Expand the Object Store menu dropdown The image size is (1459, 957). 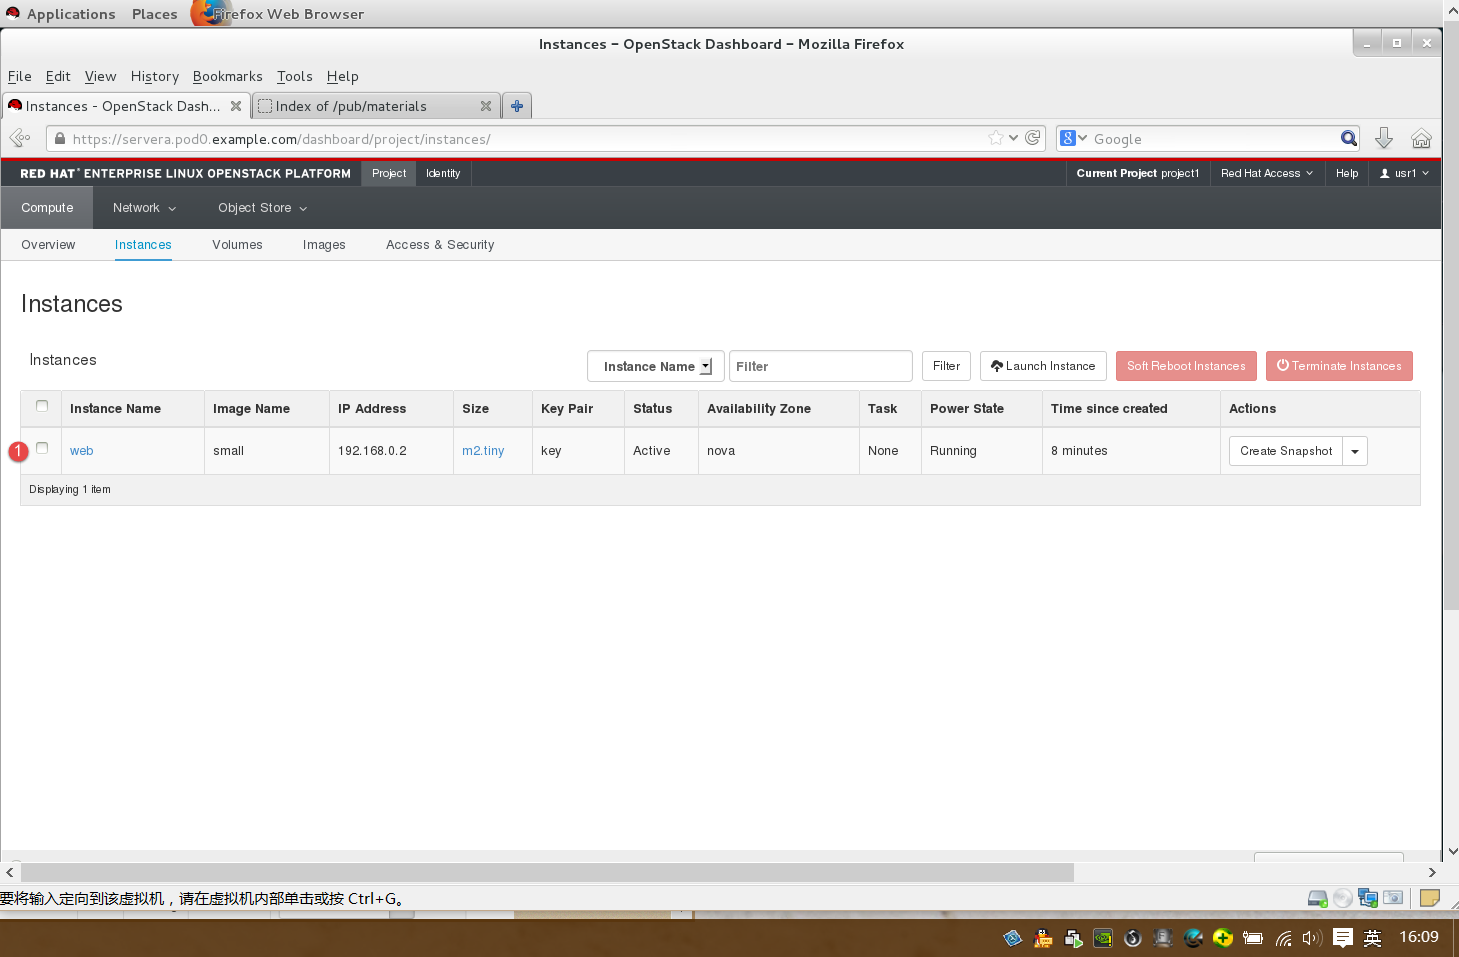point(262,208)
